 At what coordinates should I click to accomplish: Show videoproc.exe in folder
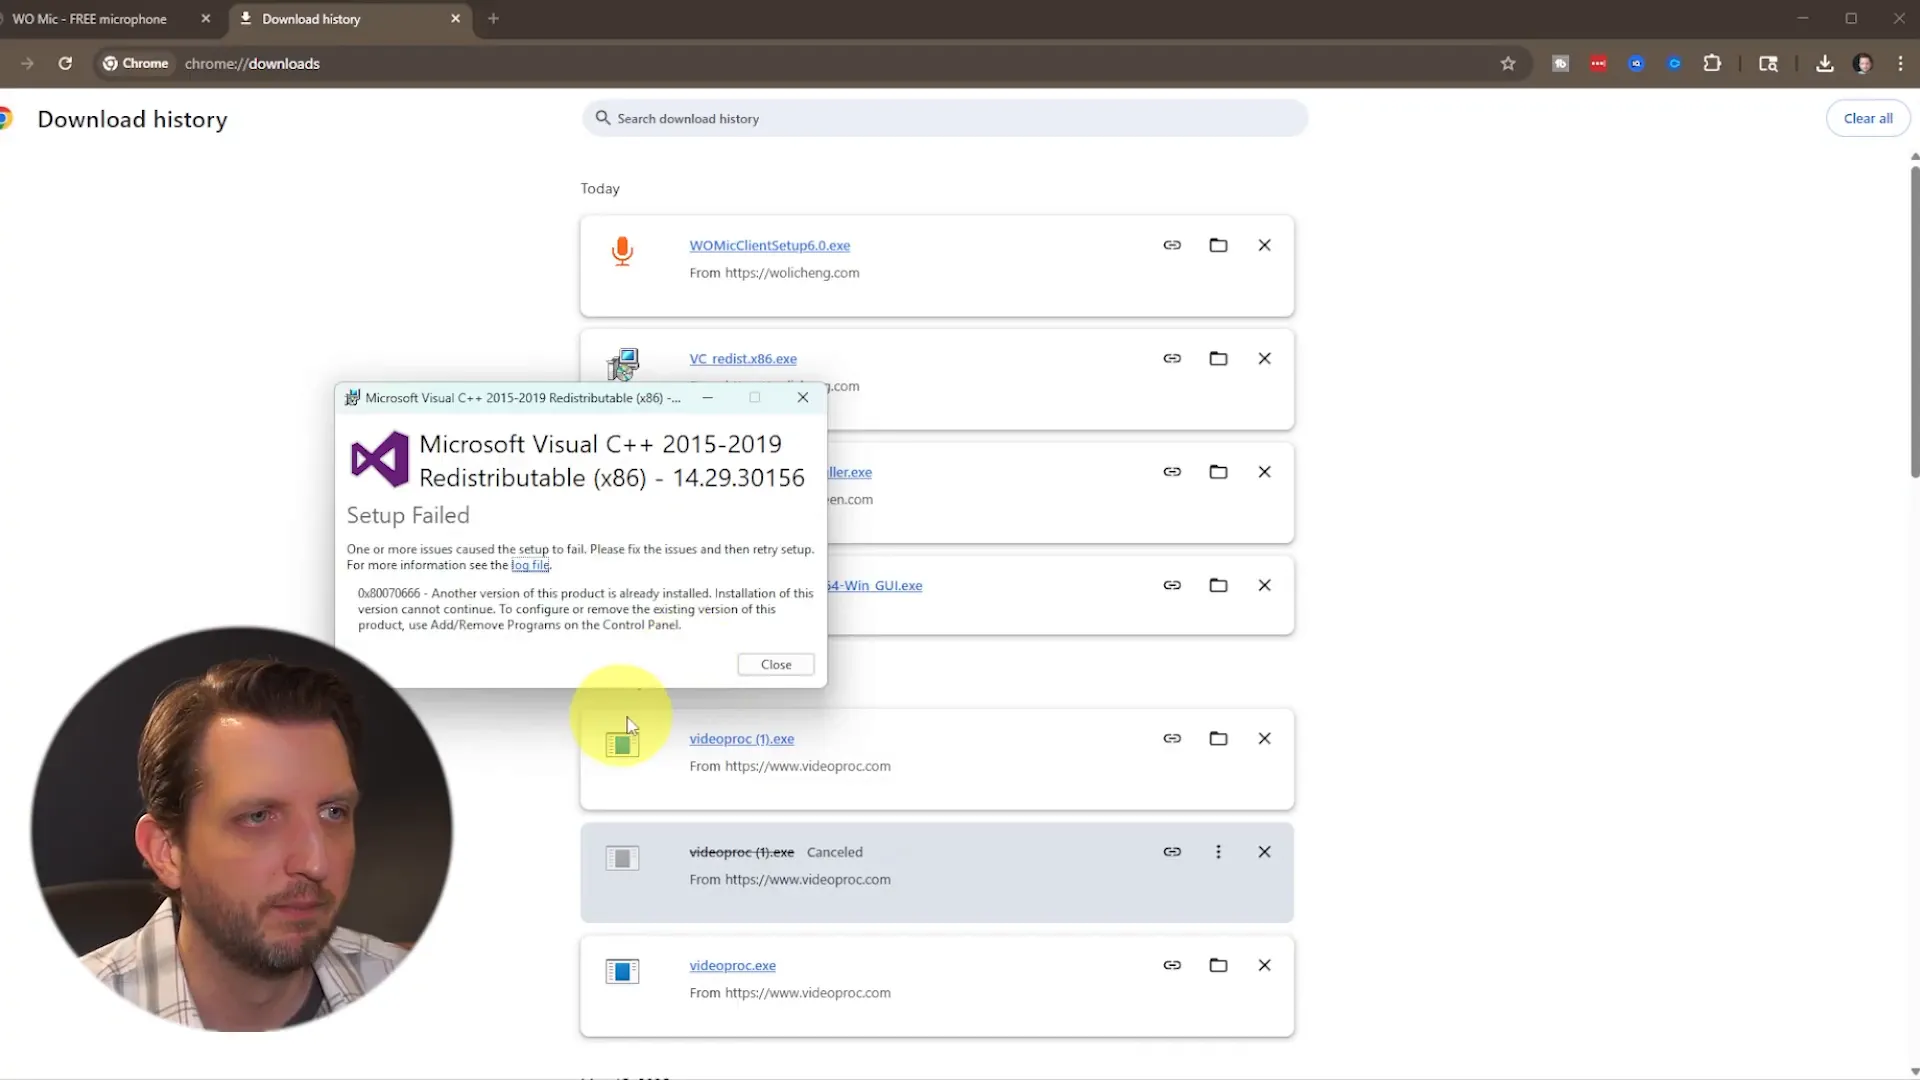[x=1218, y=965]
